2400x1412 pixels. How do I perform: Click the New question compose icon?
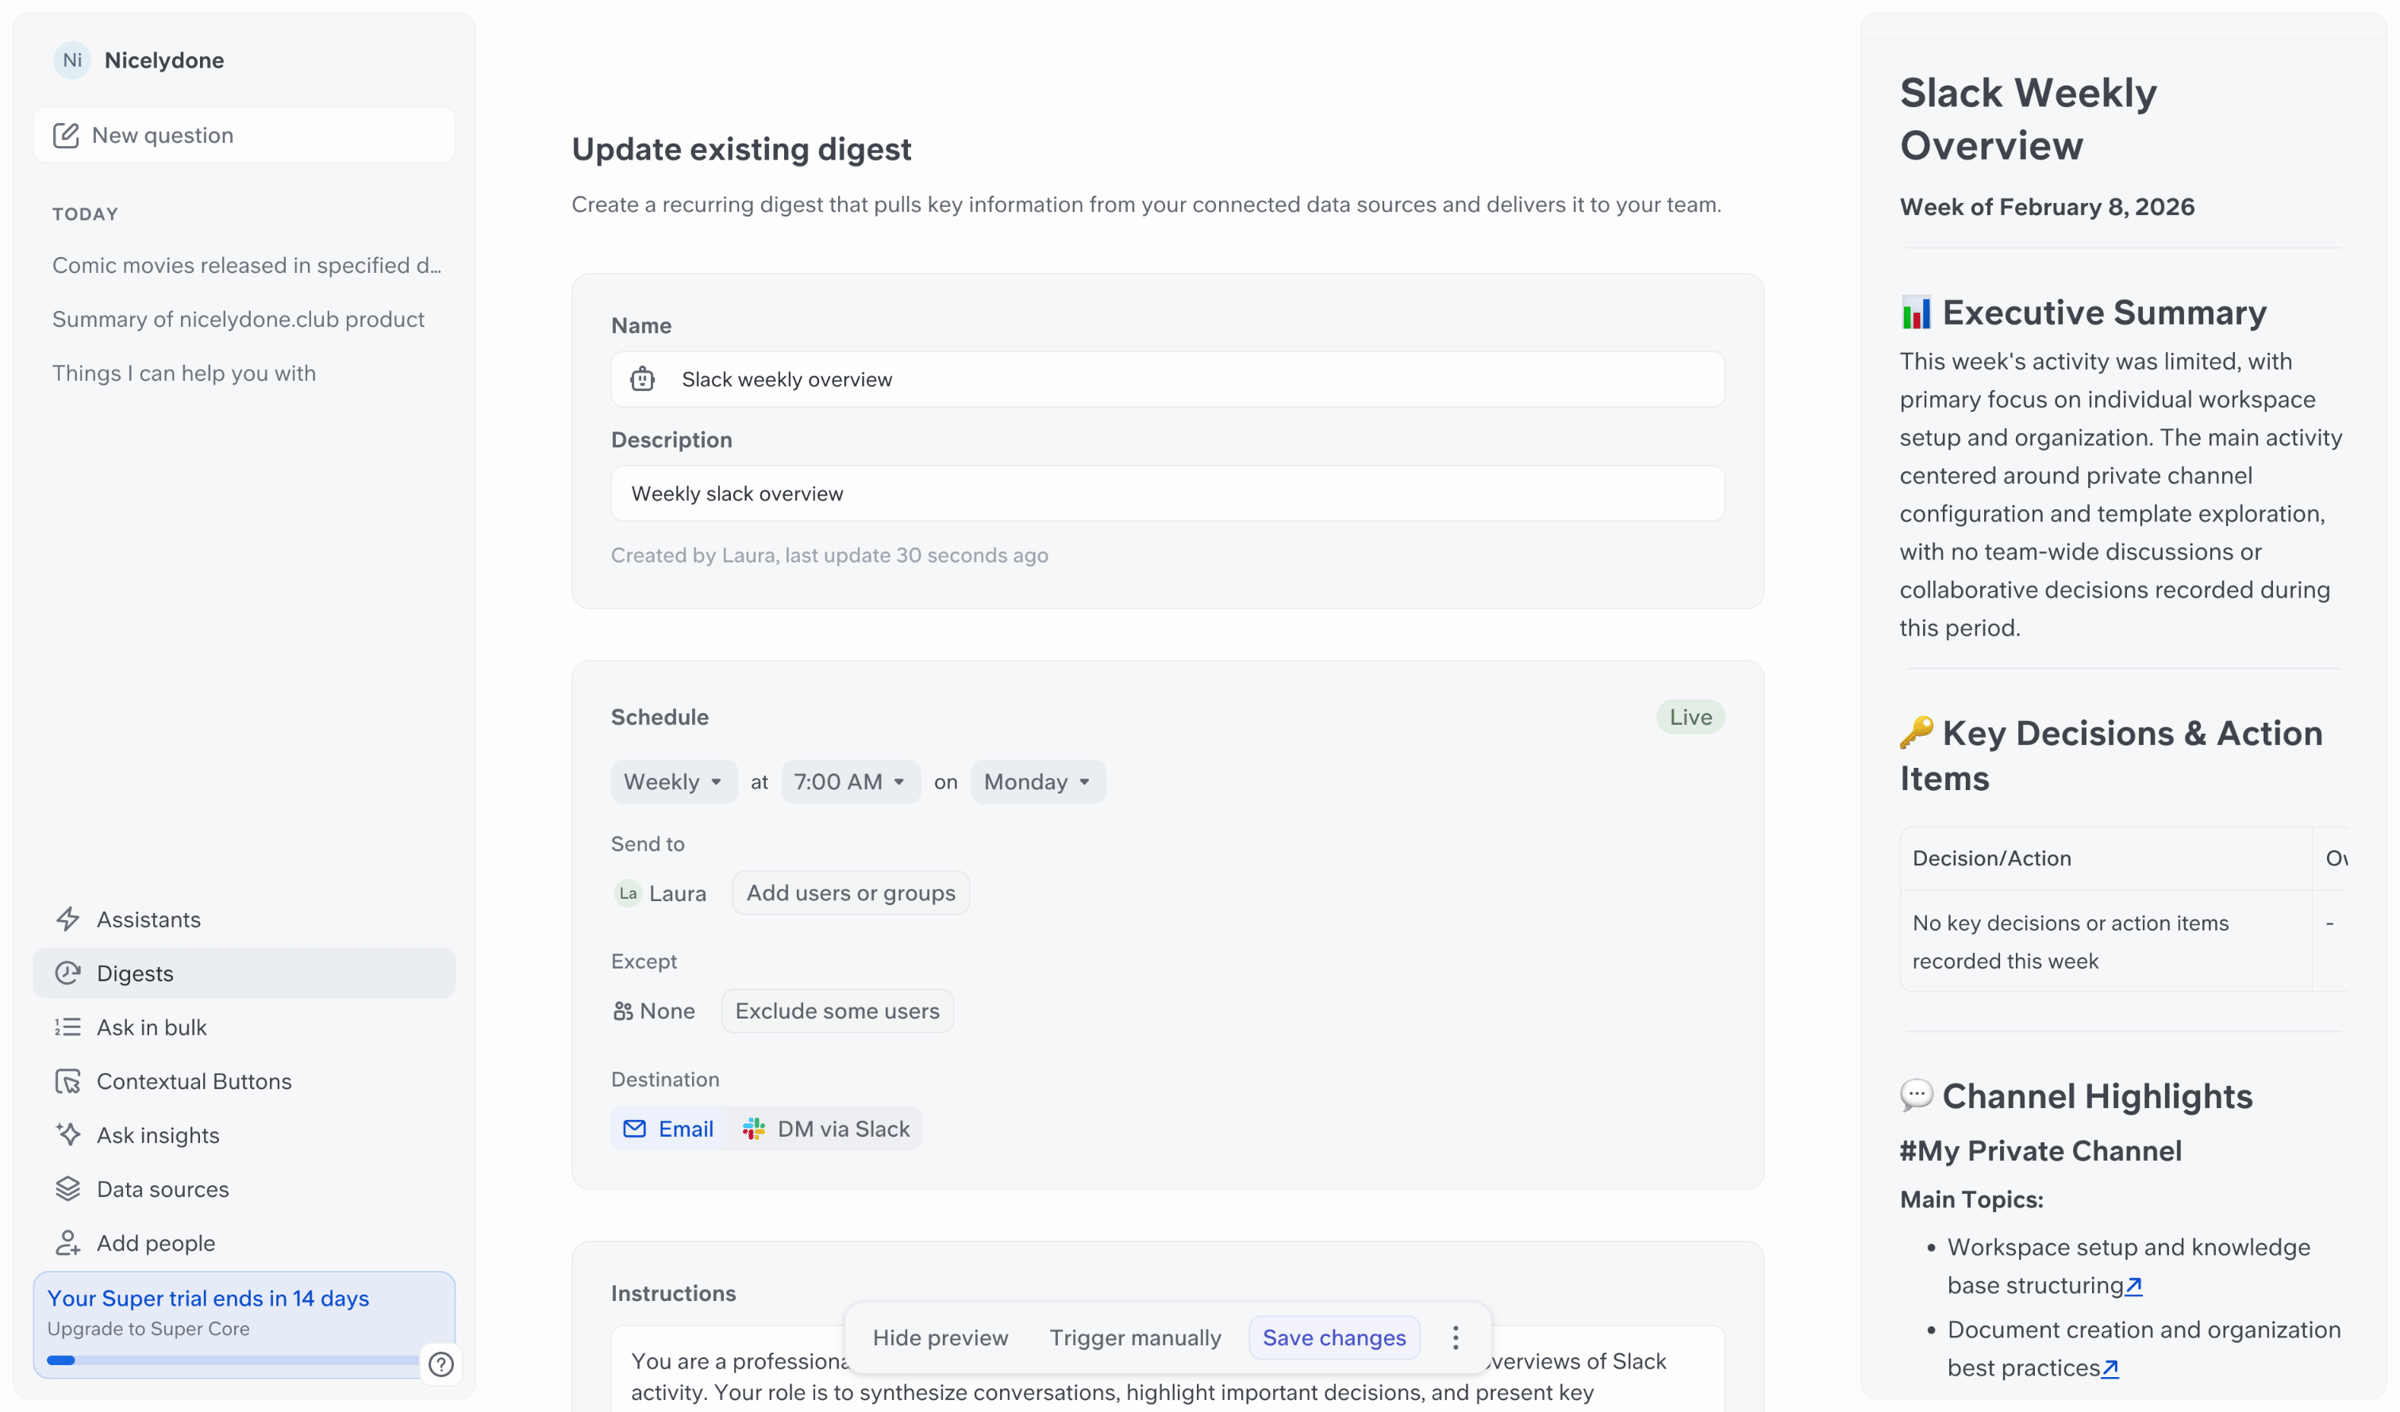66,135
